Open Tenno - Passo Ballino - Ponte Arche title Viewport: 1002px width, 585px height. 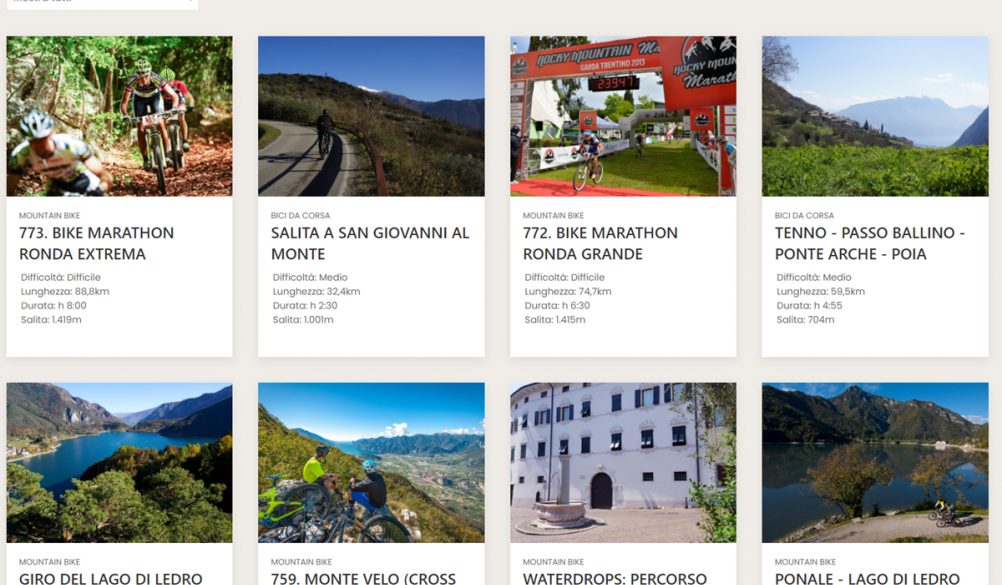870,243
